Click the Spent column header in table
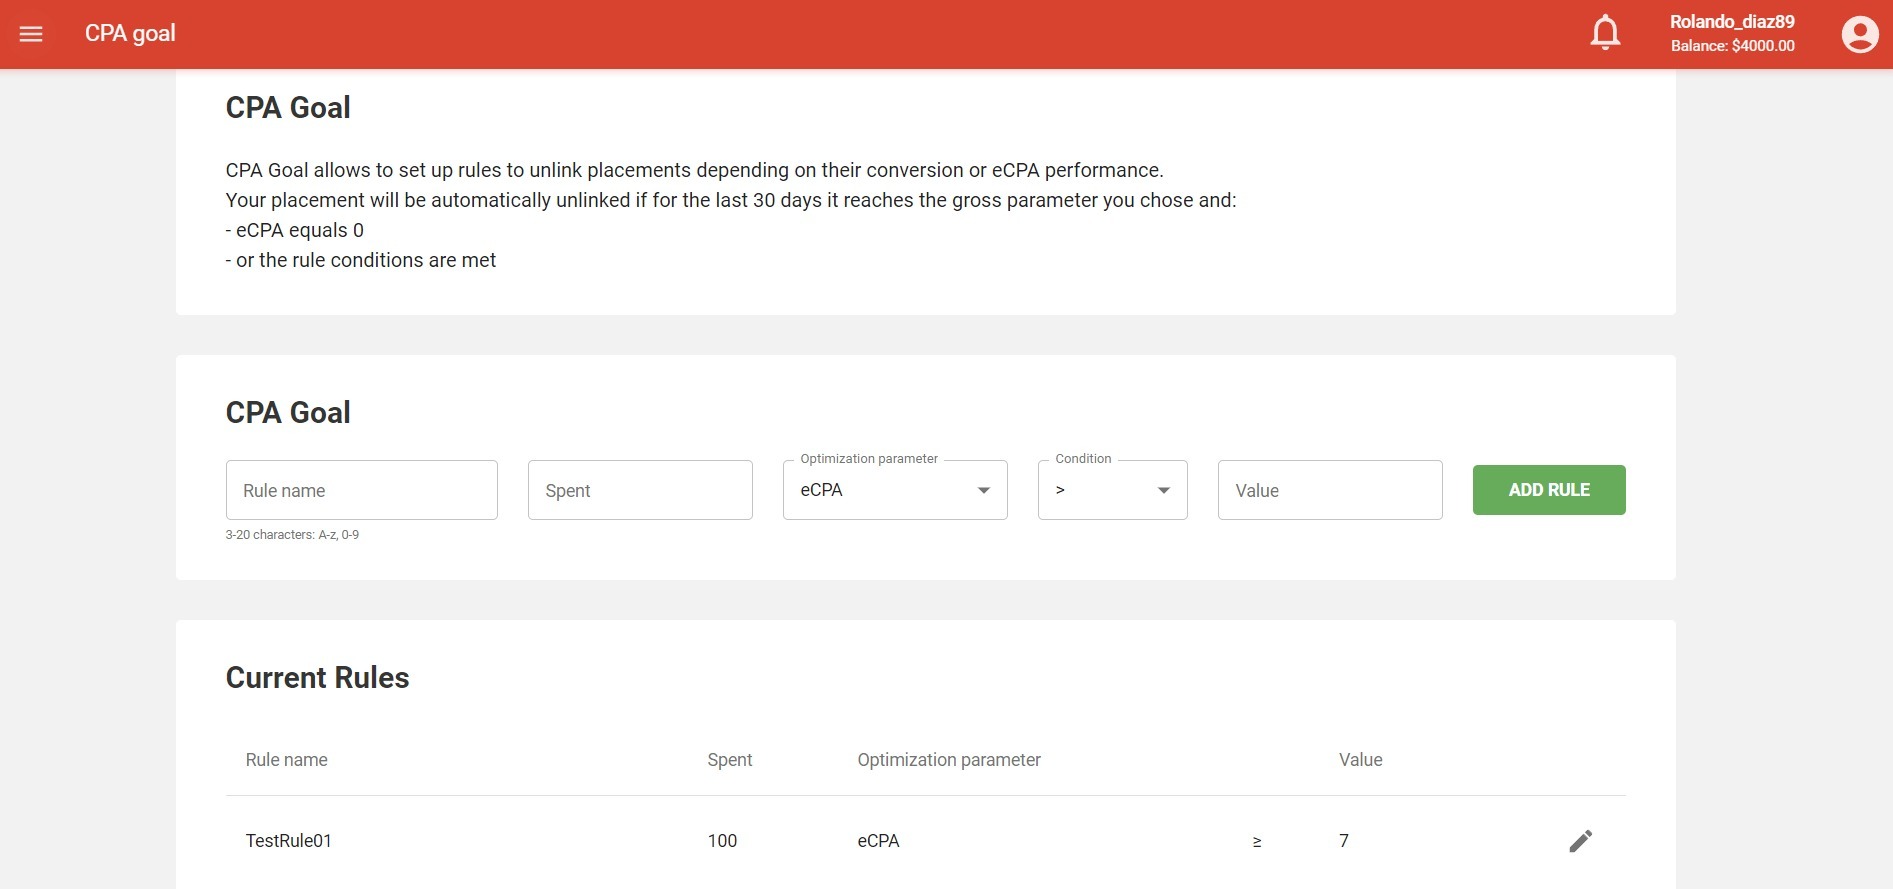This screenshot has width=1893, height=889. pyautogui.click(x=729, y=760)
